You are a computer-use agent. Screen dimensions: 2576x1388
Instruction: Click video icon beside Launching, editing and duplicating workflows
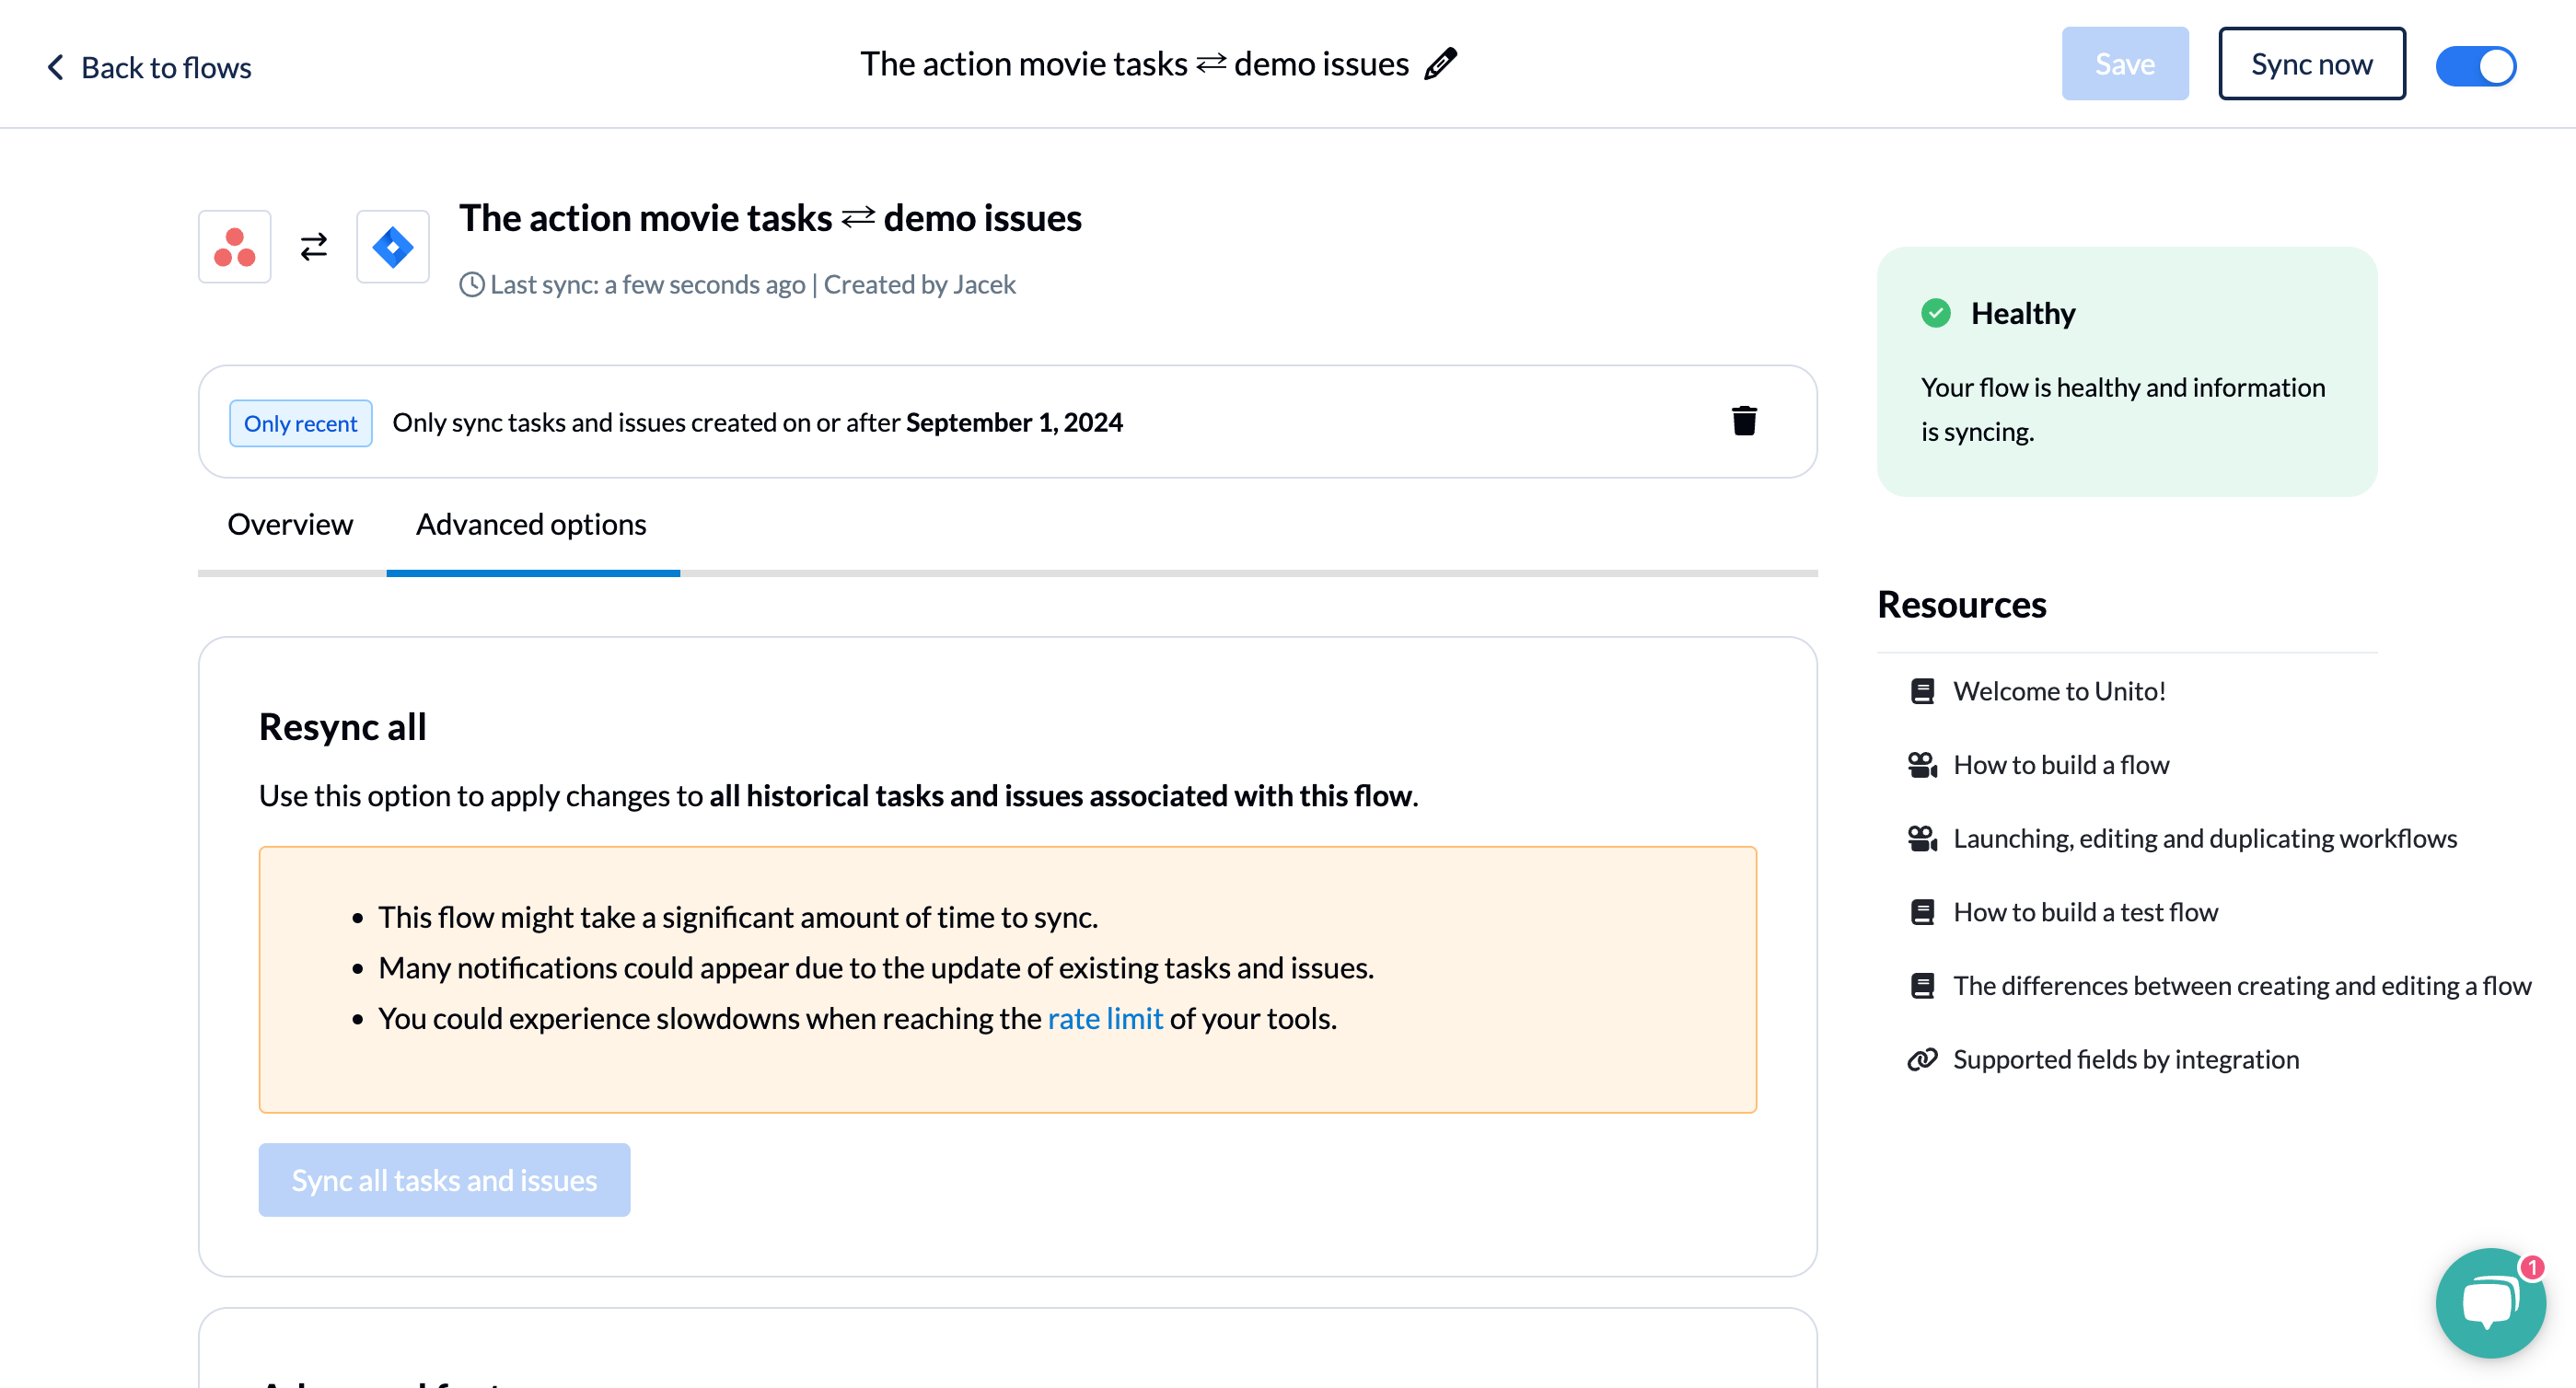click(1922, 838)
